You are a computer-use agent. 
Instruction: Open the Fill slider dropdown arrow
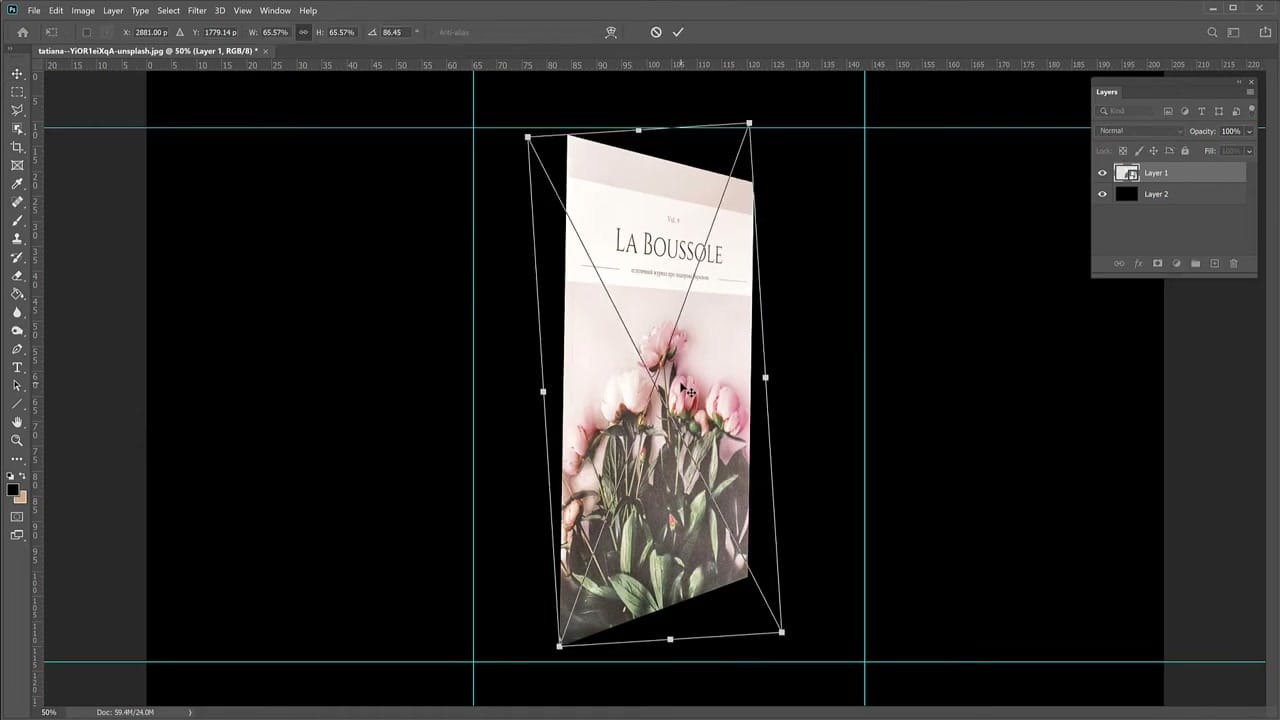pos(1249,151)
